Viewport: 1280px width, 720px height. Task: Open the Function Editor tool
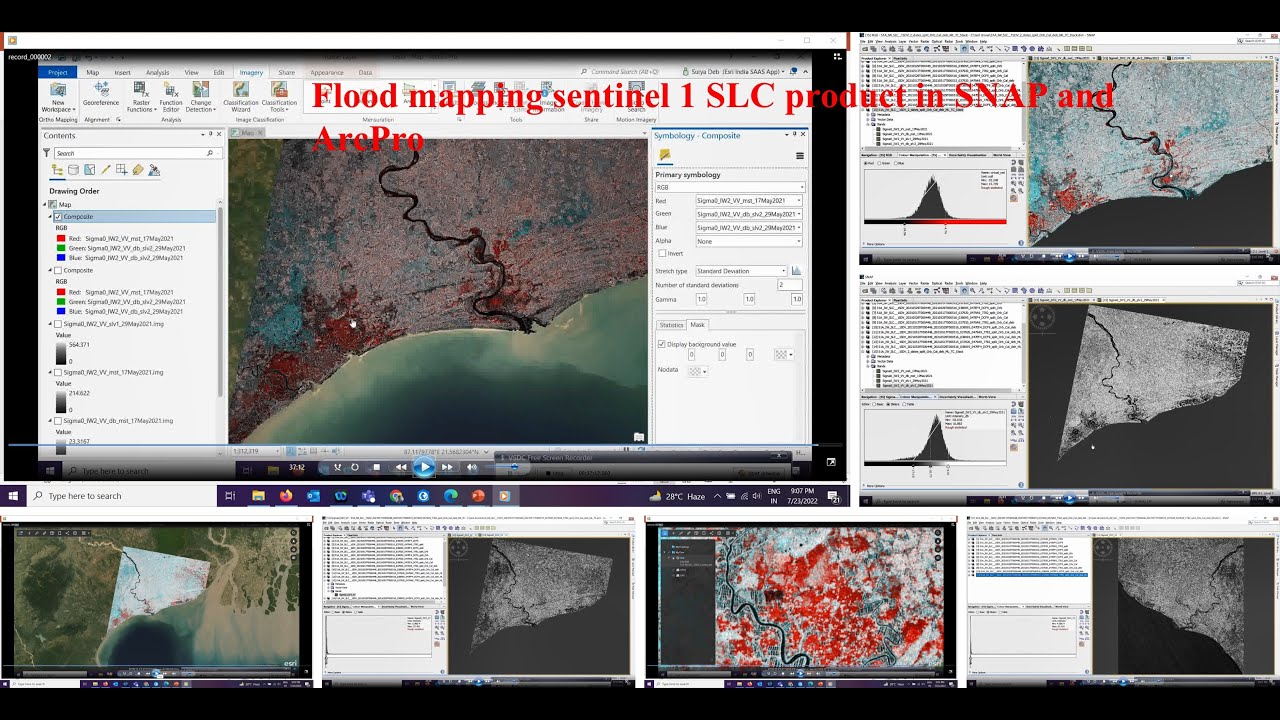click(x=171, y=97)
